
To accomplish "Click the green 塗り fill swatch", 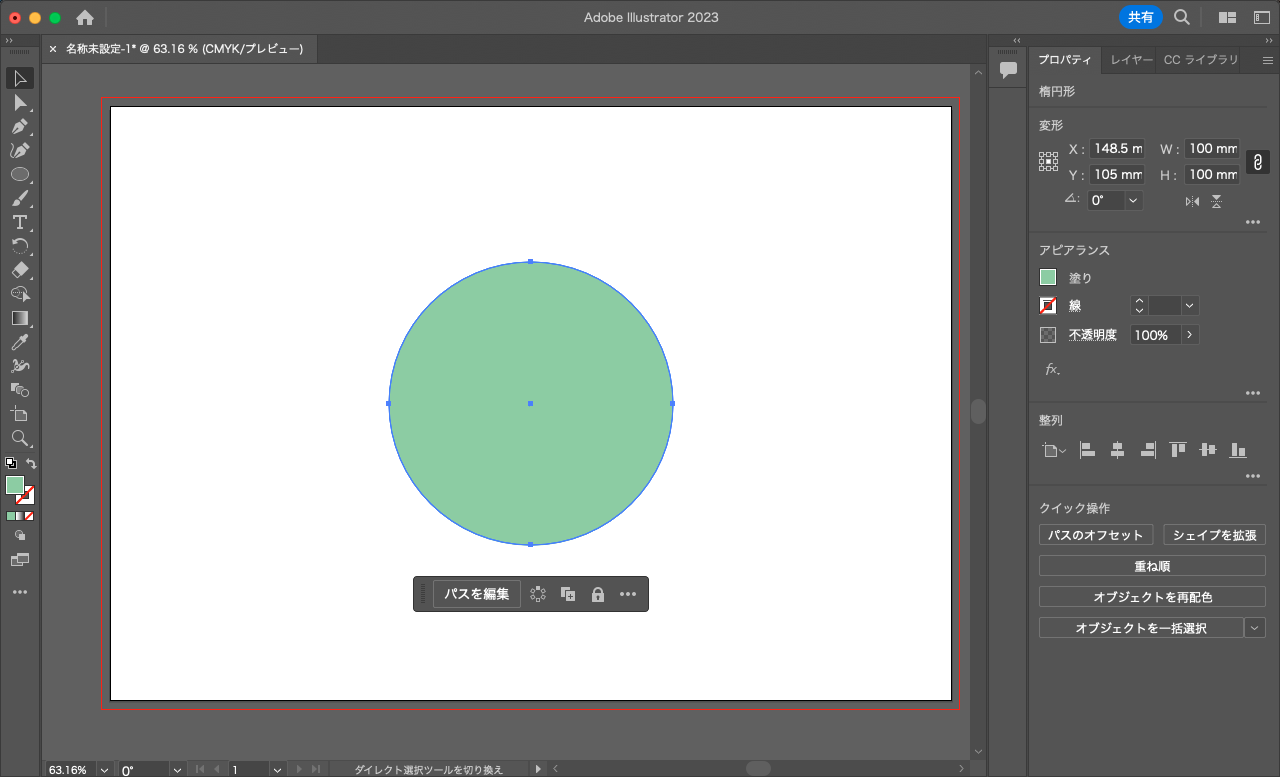I will pos(1048,278).
